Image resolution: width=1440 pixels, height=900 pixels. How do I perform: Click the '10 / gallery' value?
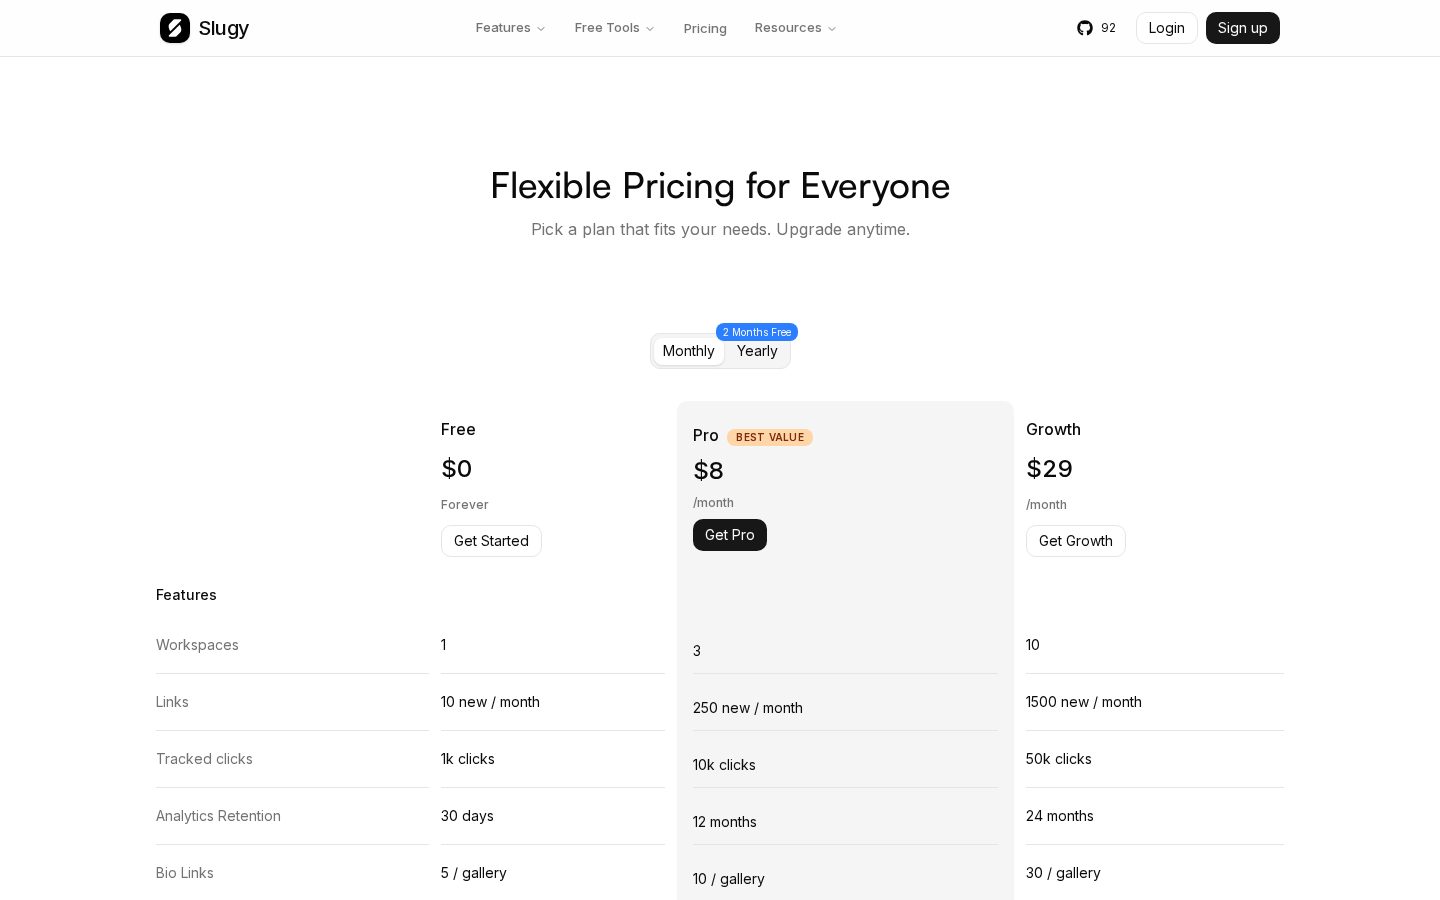(729, 879)
